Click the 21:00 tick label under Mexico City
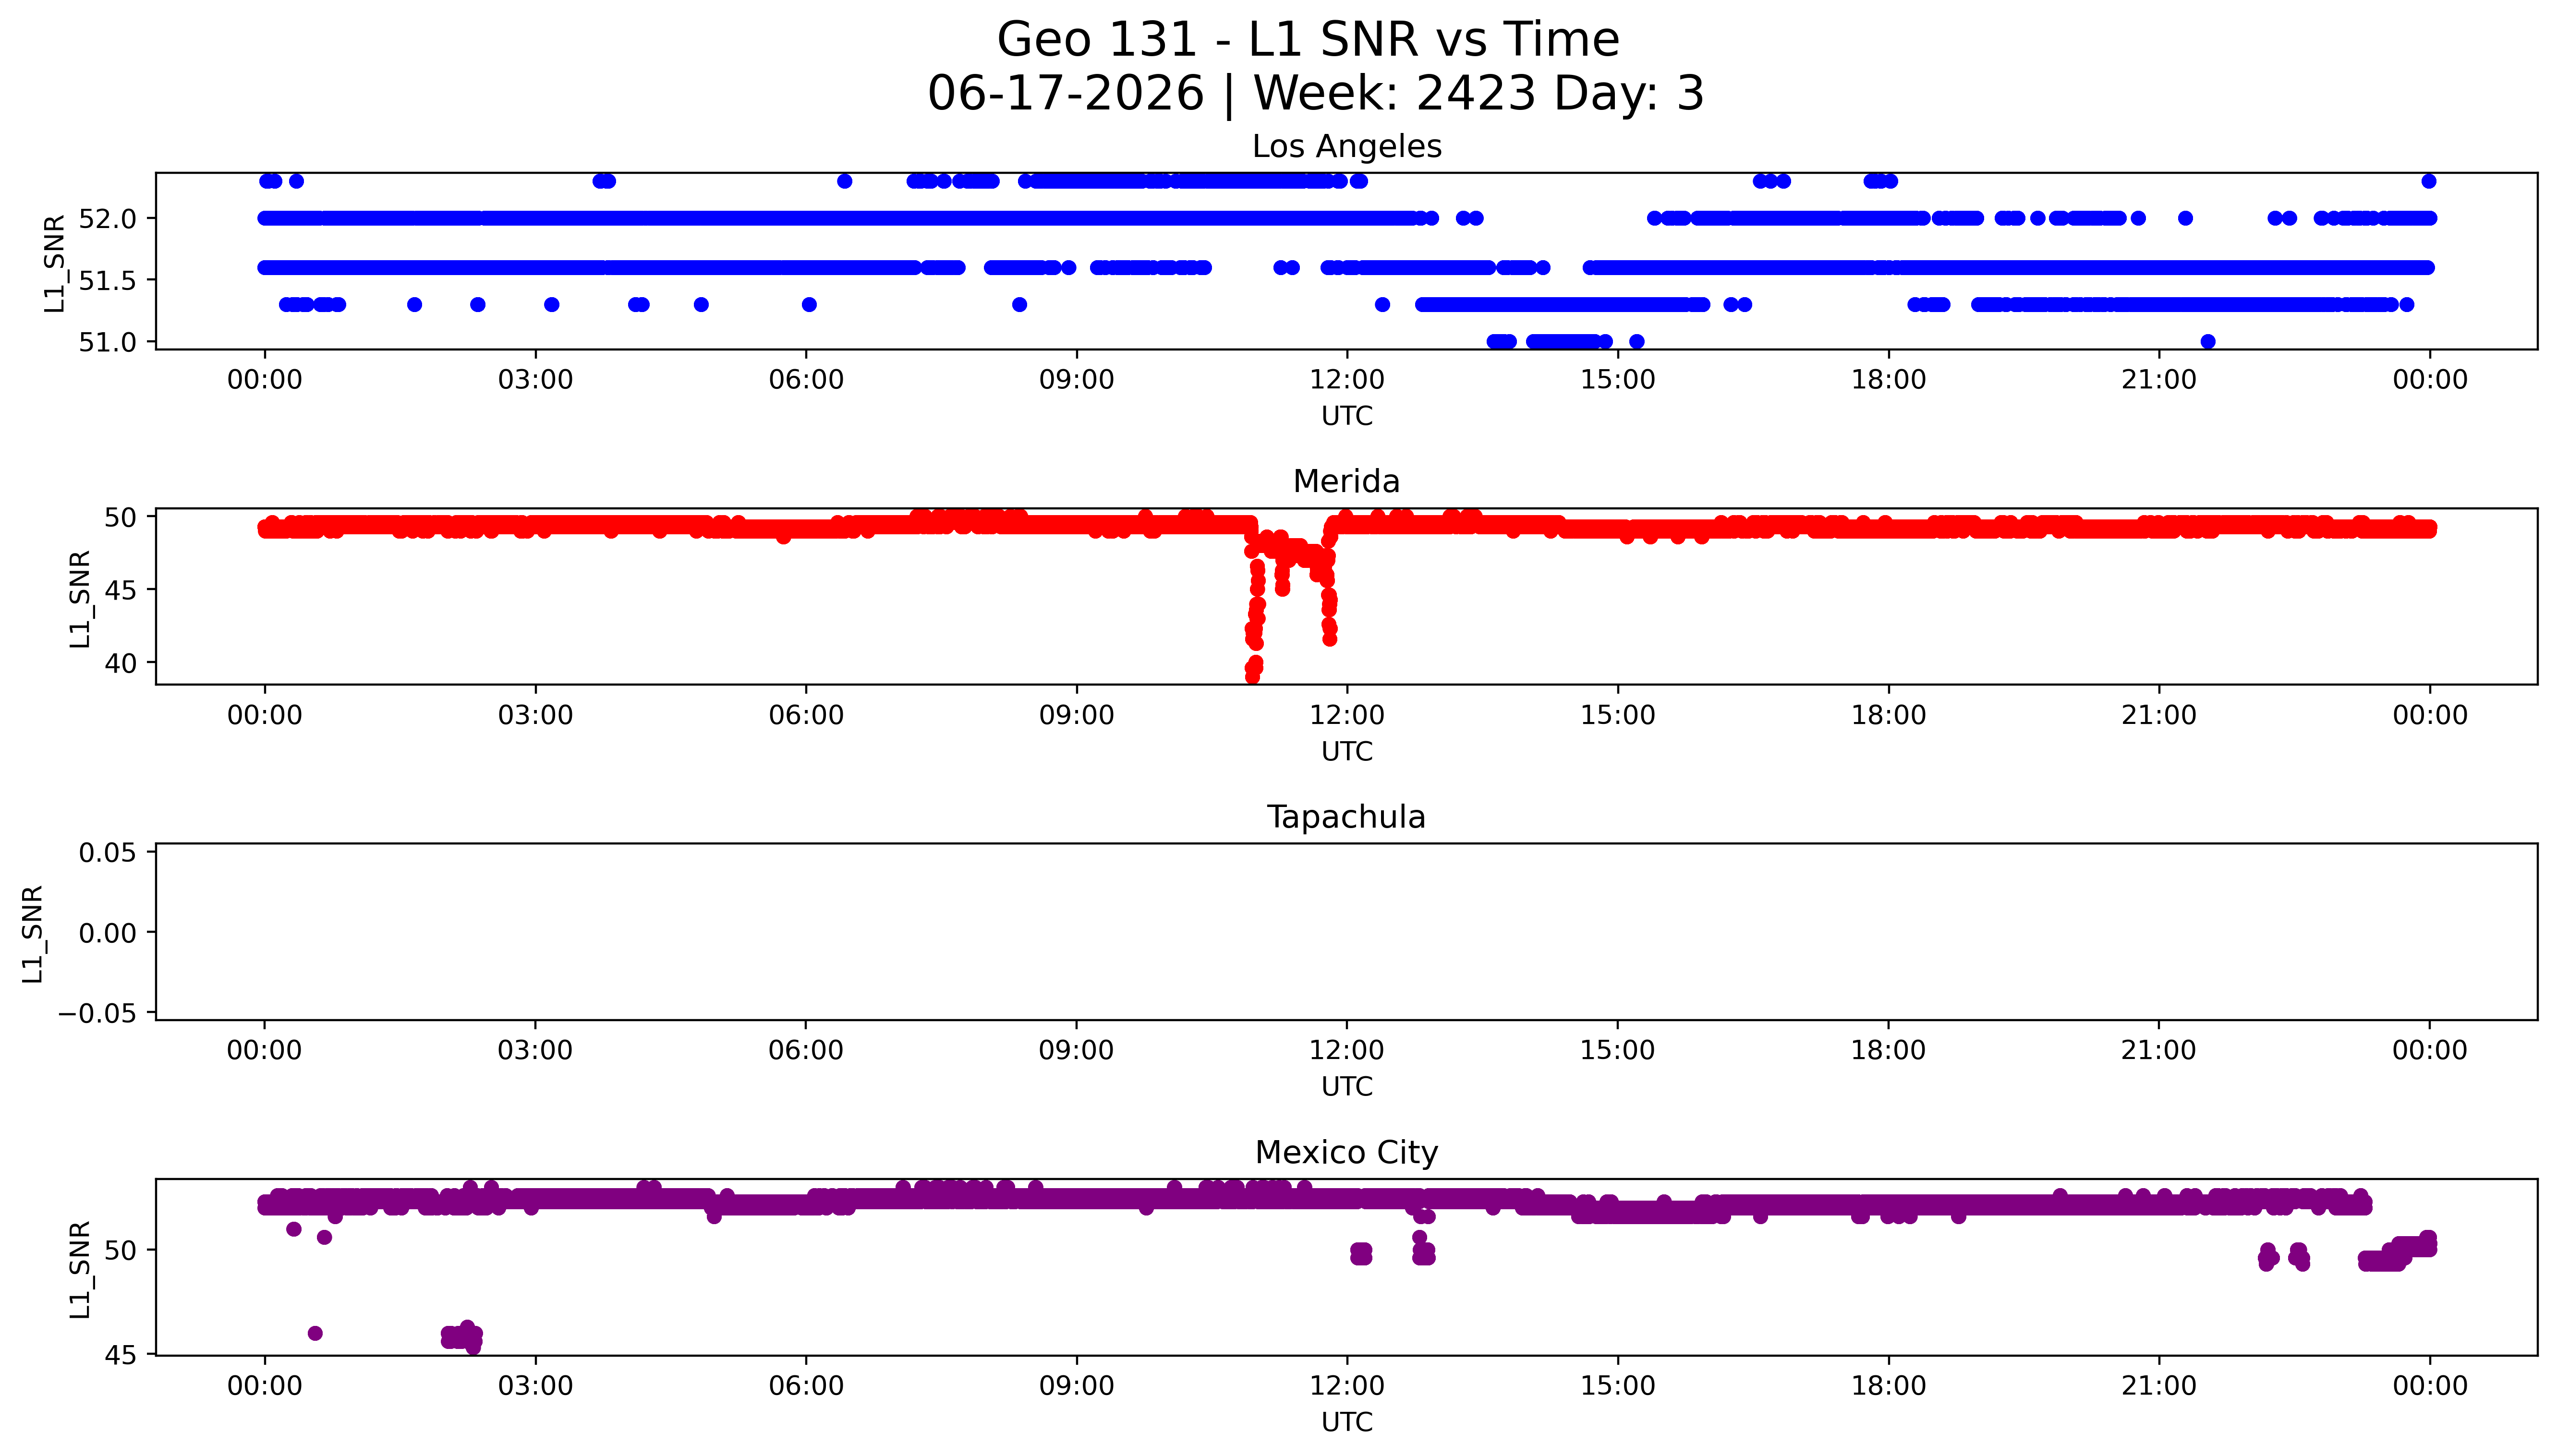The height and width of the screenshot is (1456, 2557). click(2159, 1386)
